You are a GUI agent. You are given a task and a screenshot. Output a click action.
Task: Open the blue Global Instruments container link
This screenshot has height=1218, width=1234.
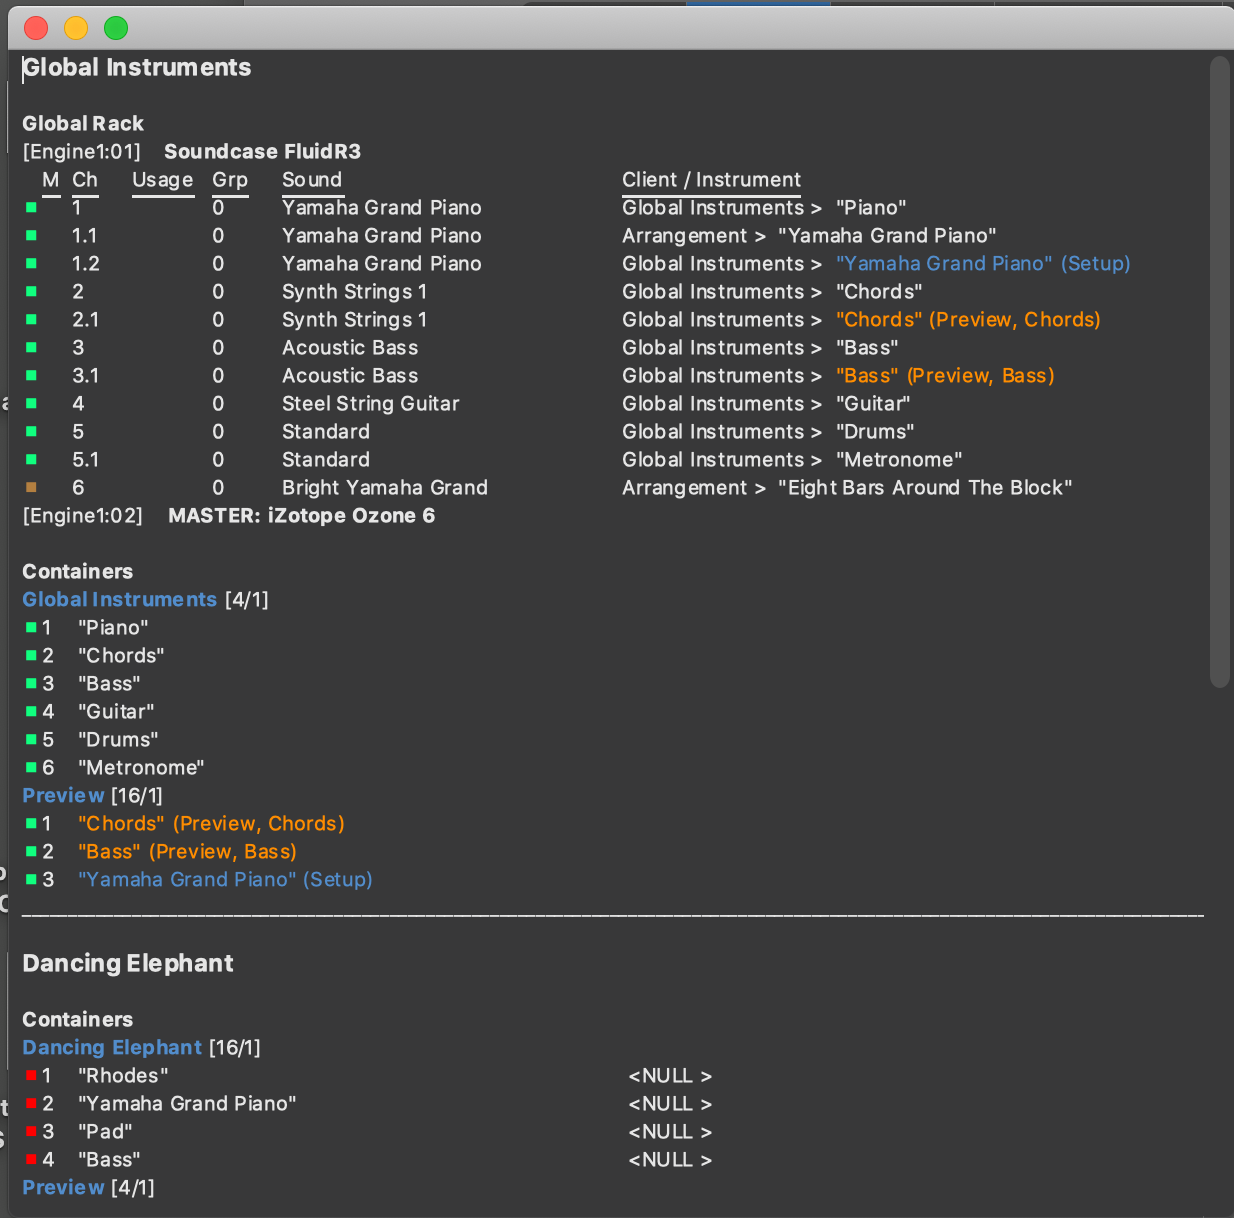[x=119, y=600]
